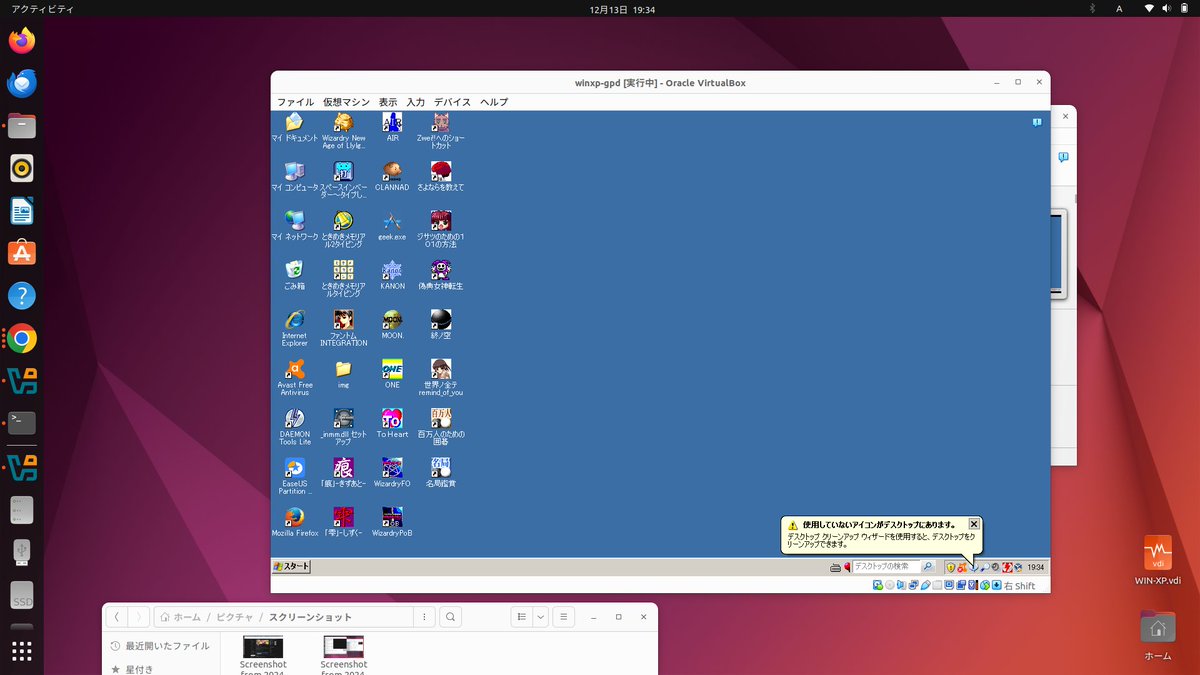Open the ヘルプ menu
This screenshot has height=675, width=1200.
494,102
